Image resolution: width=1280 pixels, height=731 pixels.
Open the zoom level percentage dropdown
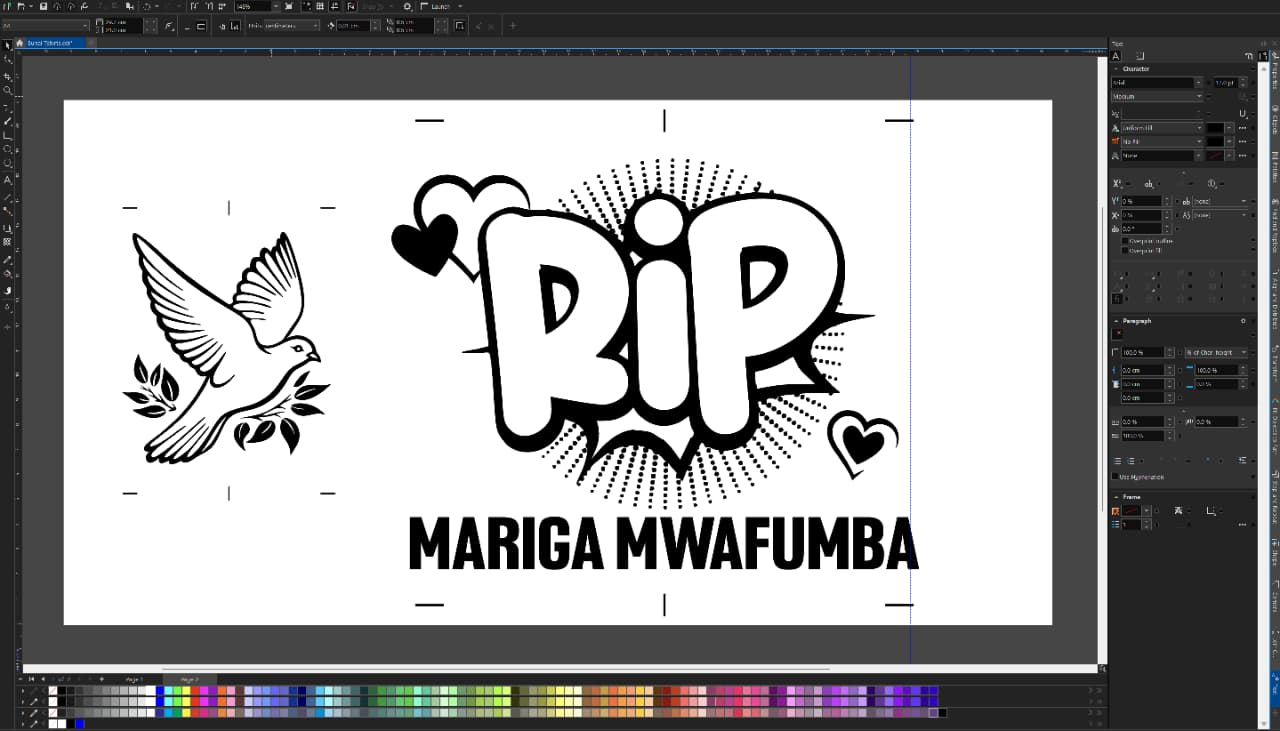[x=277, y=6]
